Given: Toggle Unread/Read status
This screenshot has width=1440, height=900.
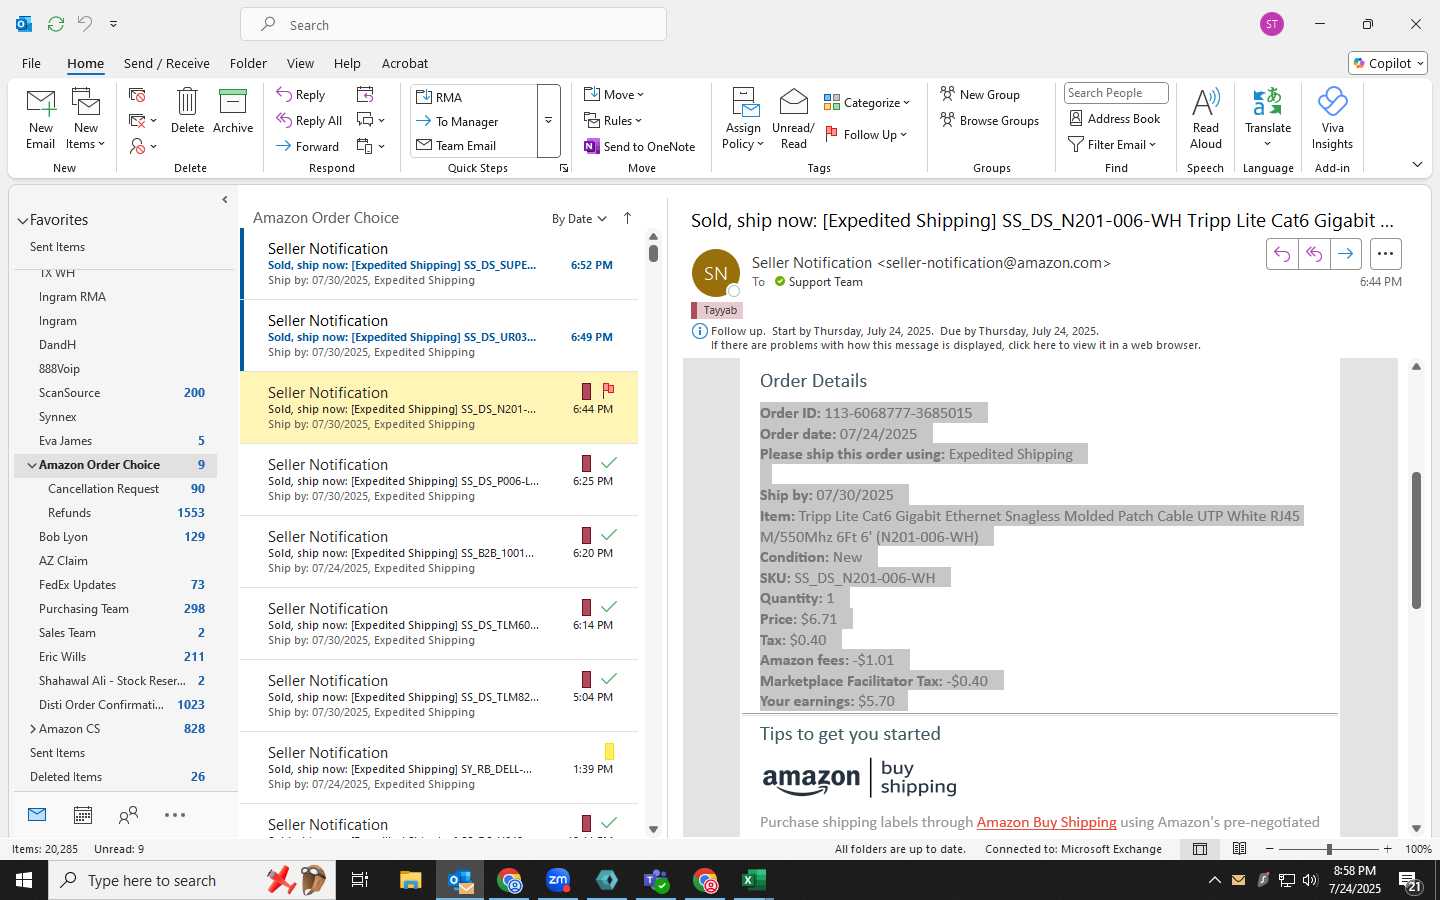Looking at the screenshot, I should tap(793, 119).
